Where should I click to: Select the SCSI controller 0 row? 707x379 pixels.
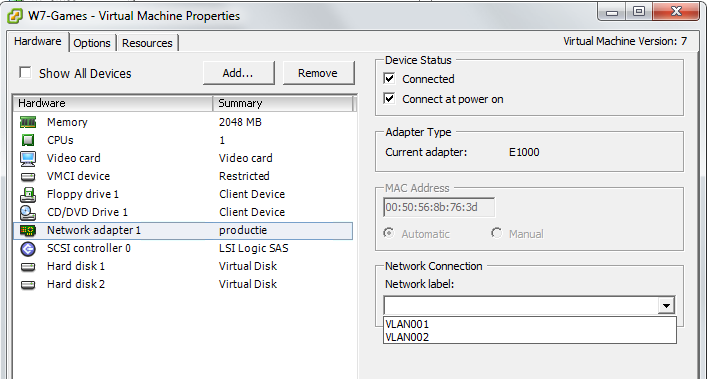183,248
